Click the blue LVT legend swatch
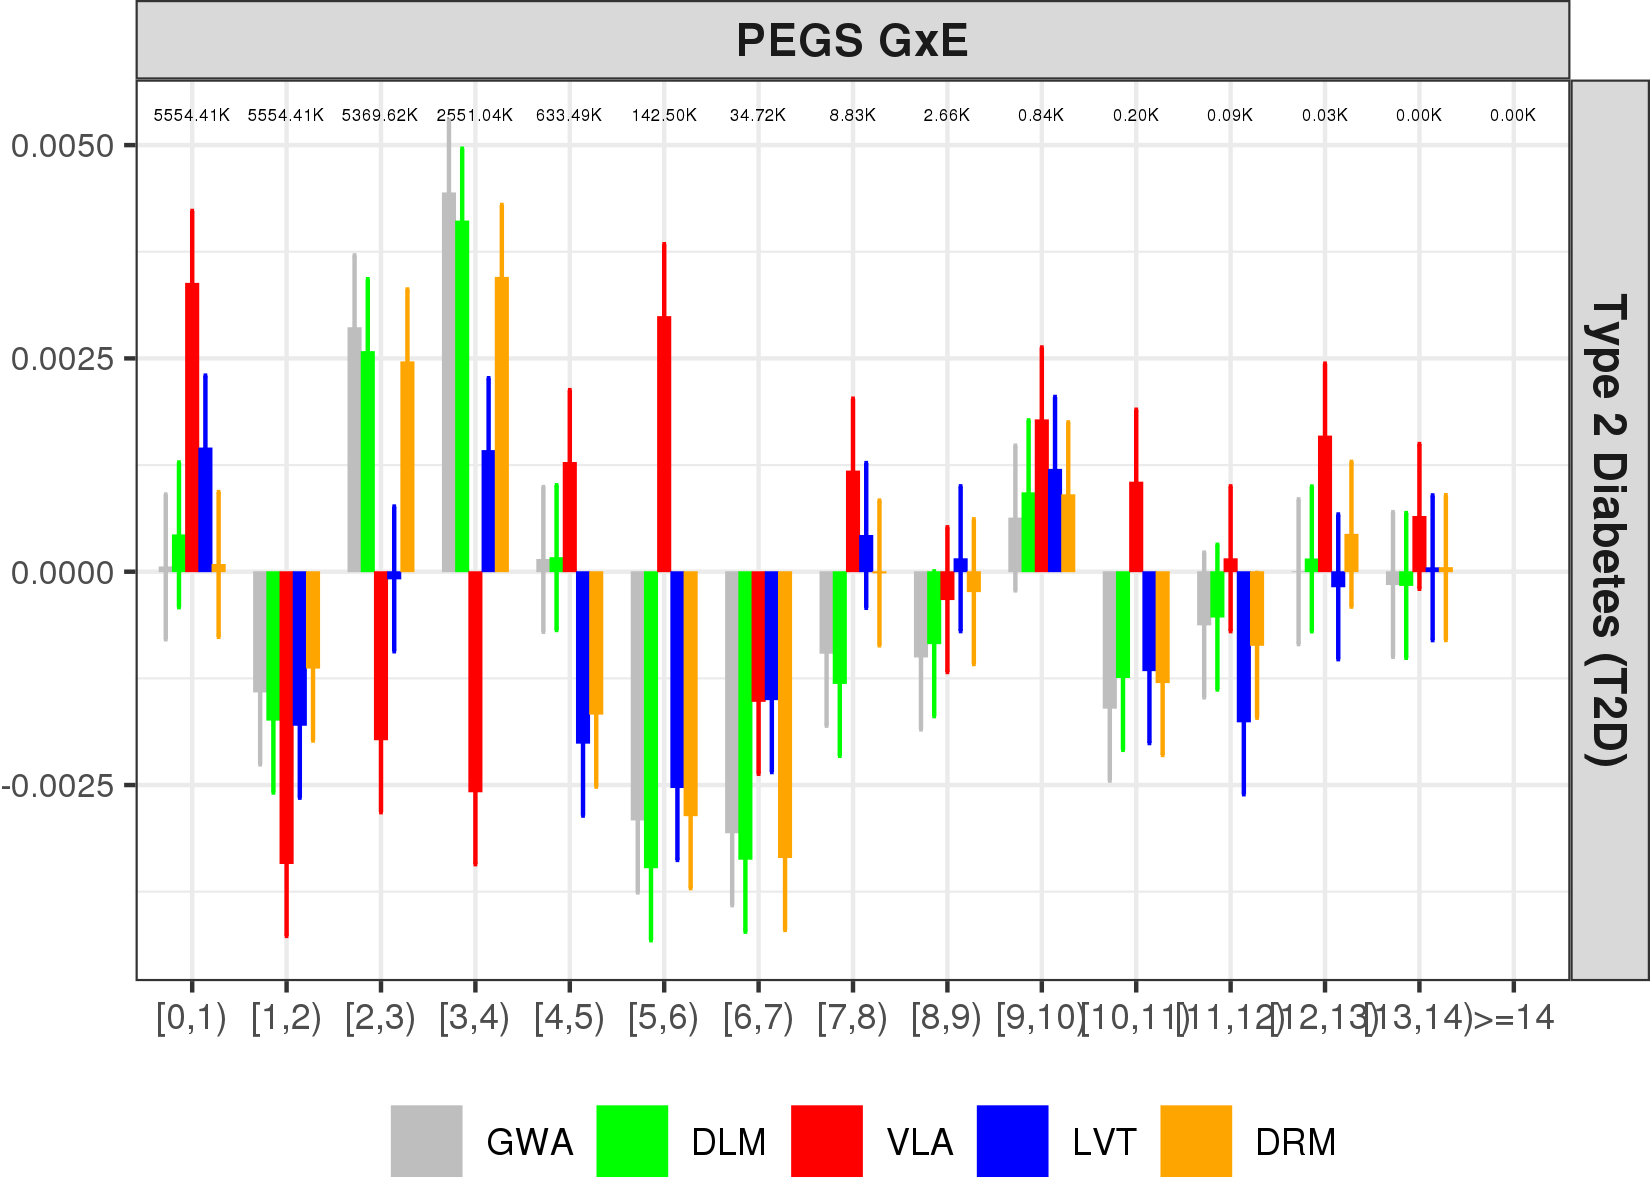Screen dimensions: 1650x1200 (1012, 1141)
